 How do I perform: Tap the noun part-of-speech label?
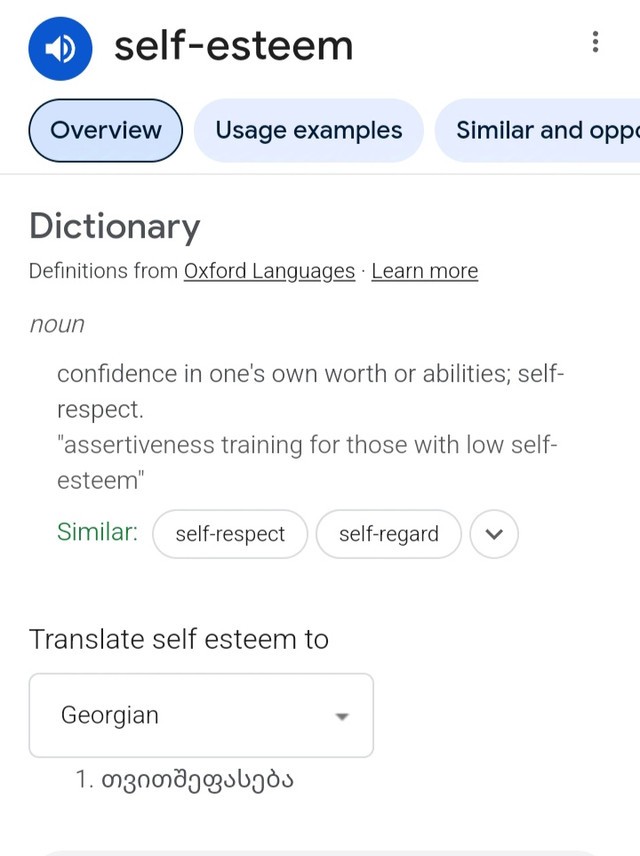[x=57, y=324]
